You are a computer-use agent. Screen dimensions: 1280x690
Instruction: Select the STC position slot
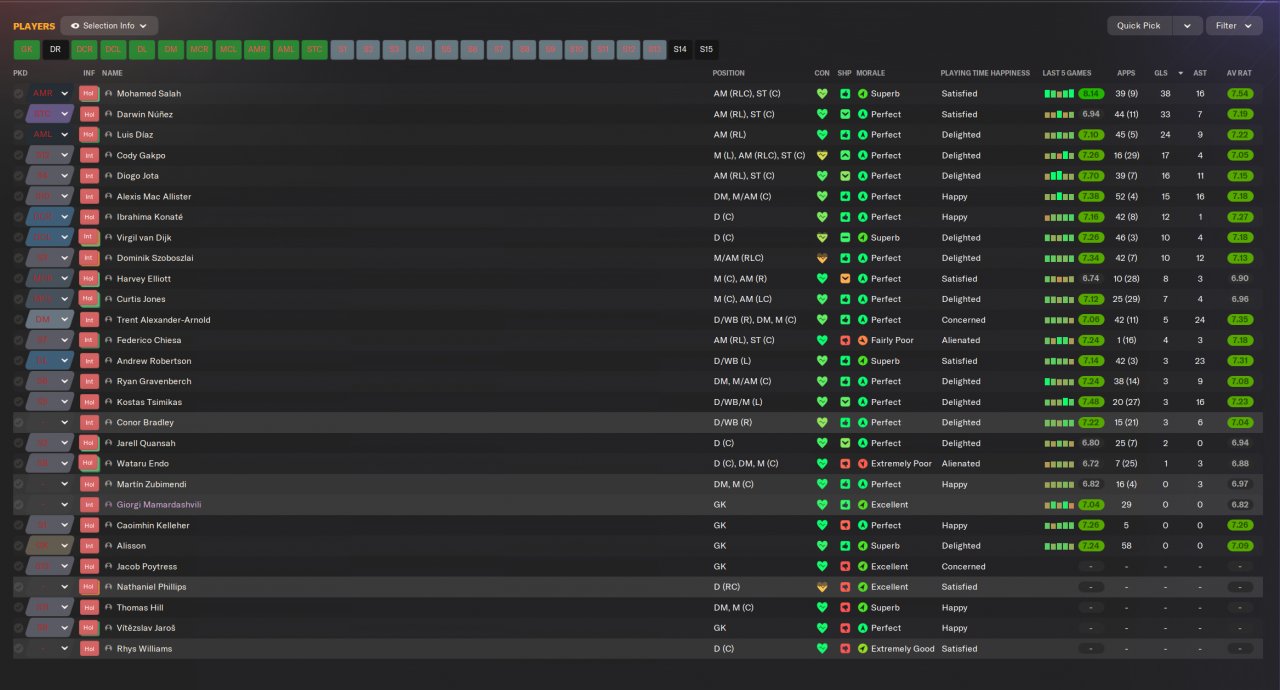pos(315,49)
